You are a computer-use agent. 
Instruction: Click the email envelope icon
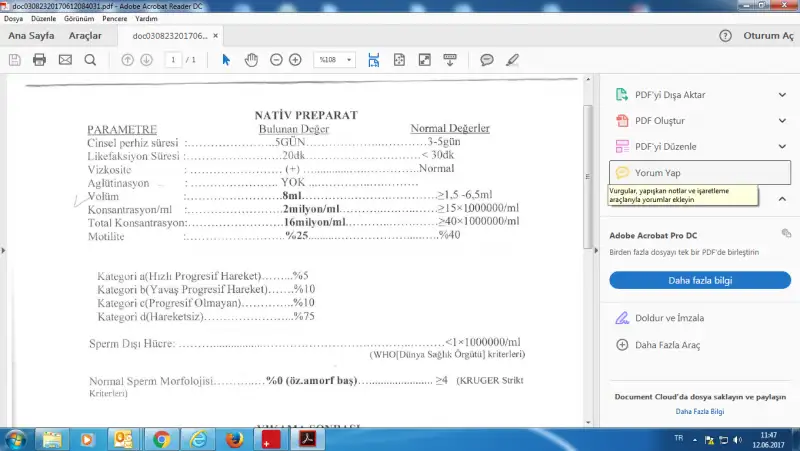pyautogui.click(x=65, y=60)
